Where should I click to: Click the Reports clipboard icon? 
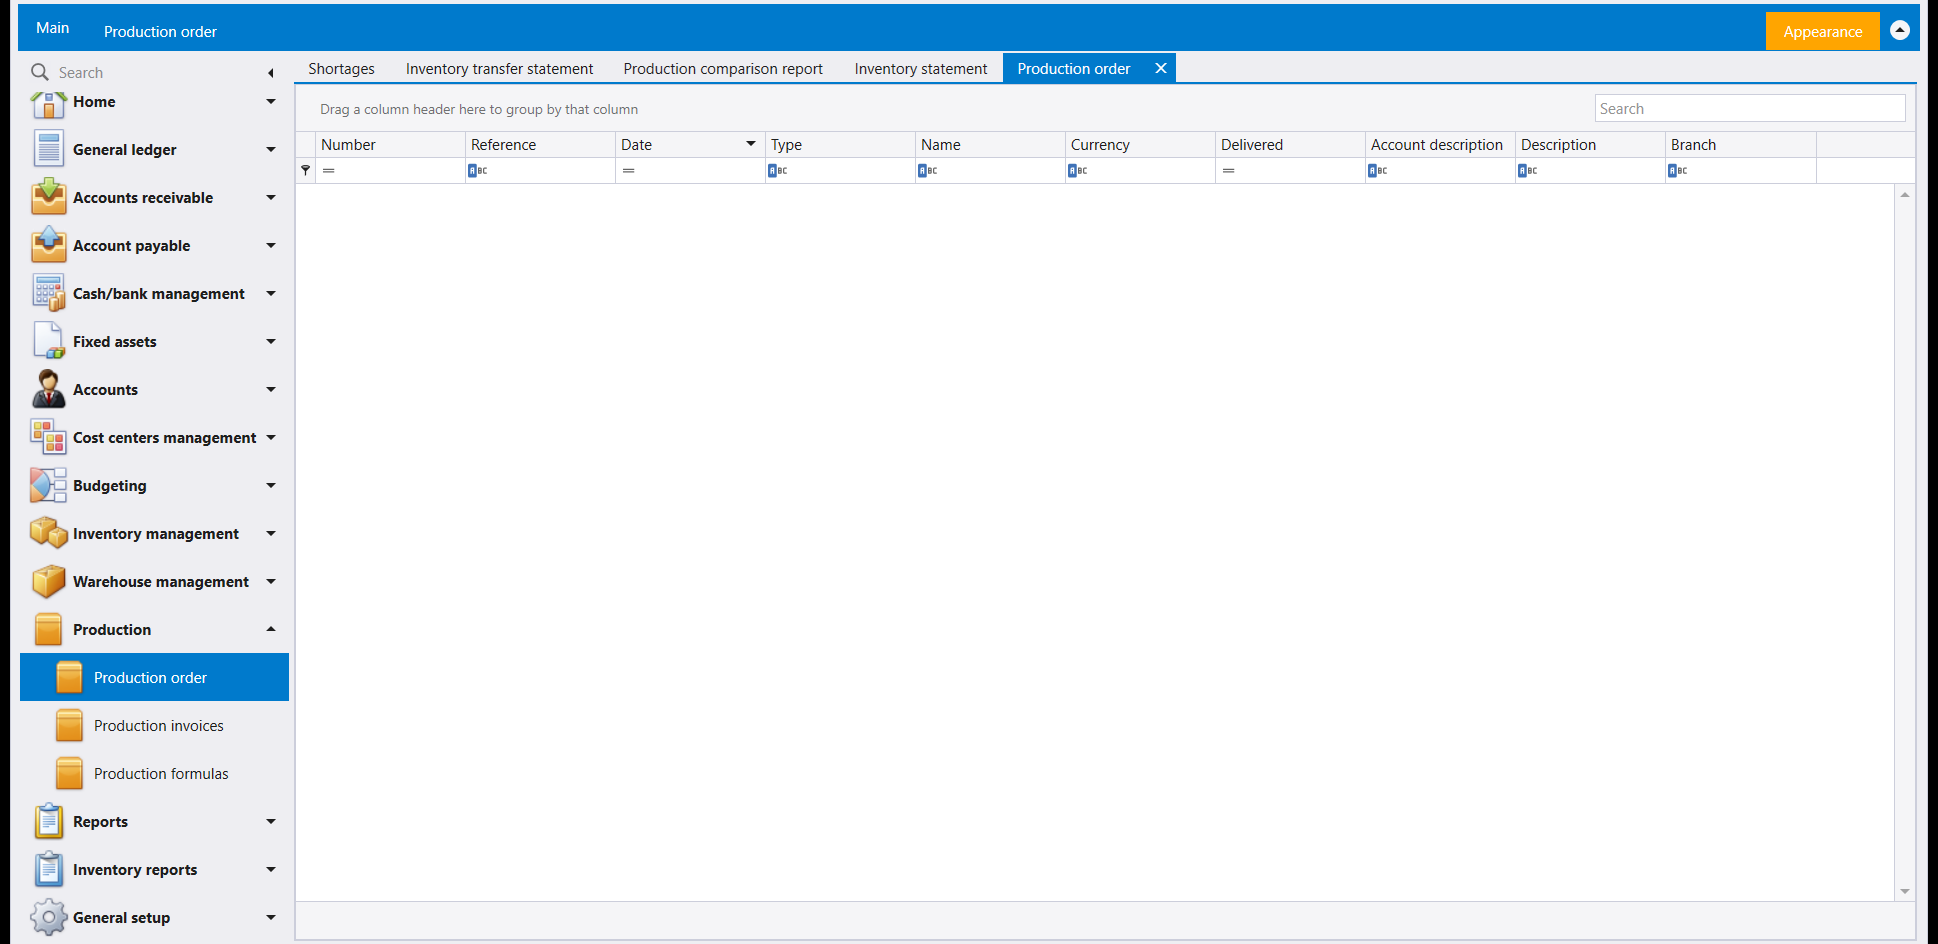(48, 821)
